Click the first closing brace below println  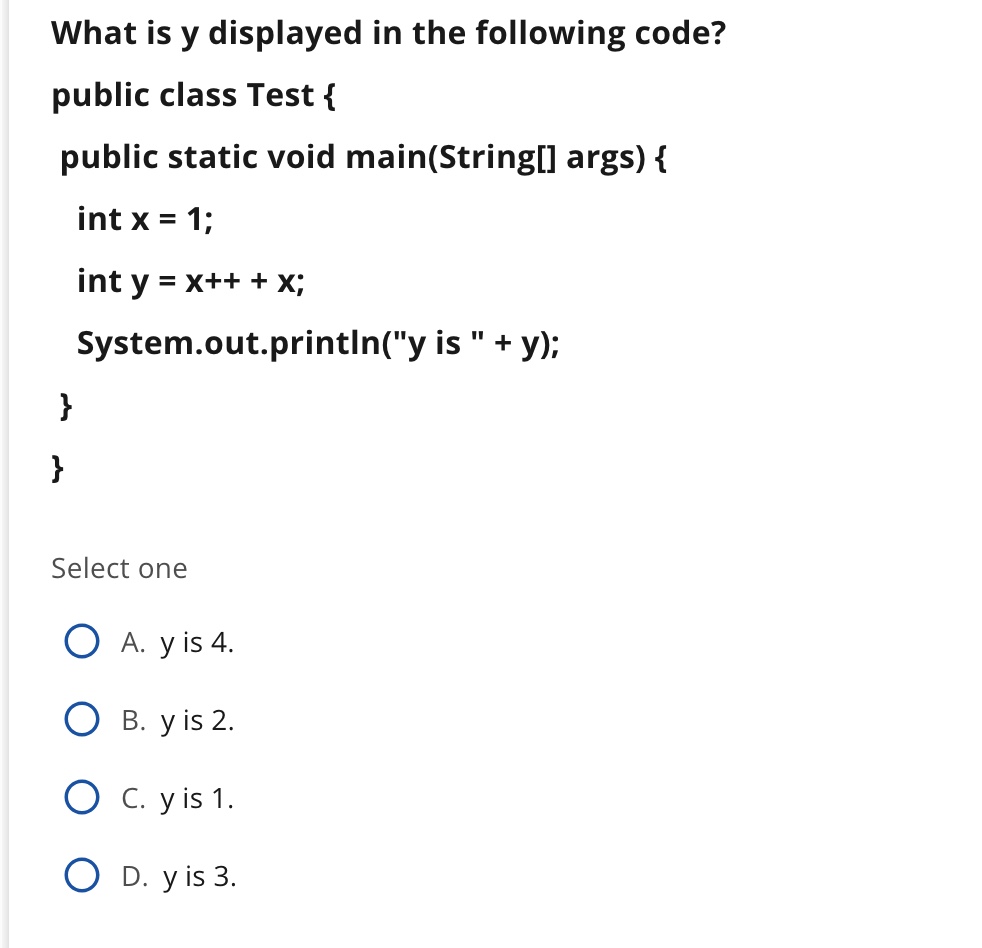point(65,405)
